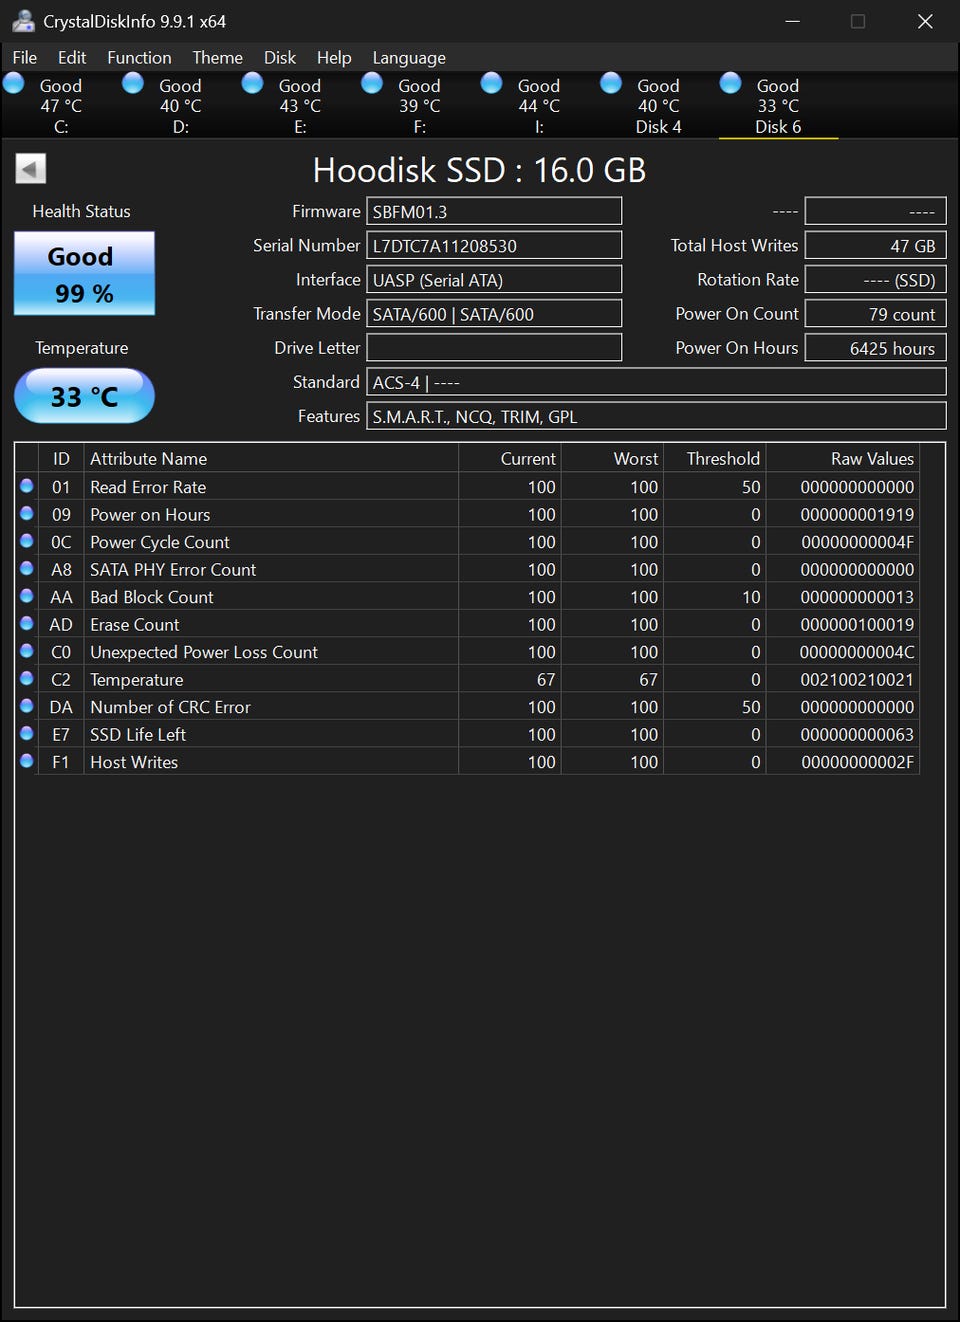Select the Disk 6 status orb

tap(731, 83)
